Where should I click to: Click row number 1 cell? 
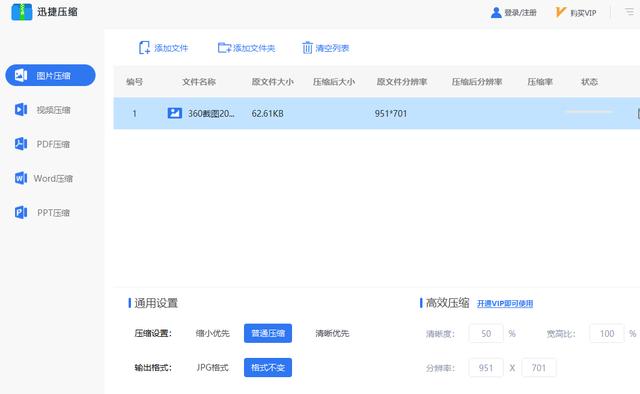click(x=134, y=114)
